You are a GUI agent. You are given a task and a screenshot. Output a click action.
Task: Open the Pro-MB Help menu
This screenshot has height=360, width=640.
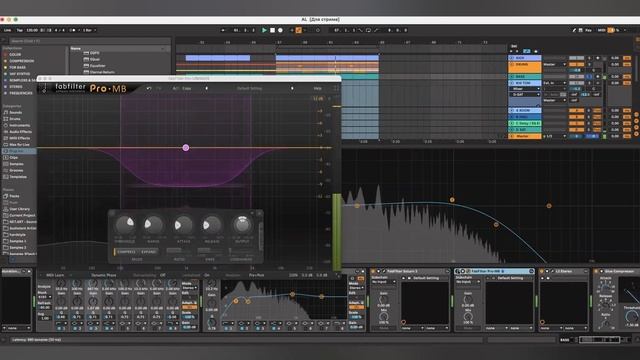click(317, 89)
